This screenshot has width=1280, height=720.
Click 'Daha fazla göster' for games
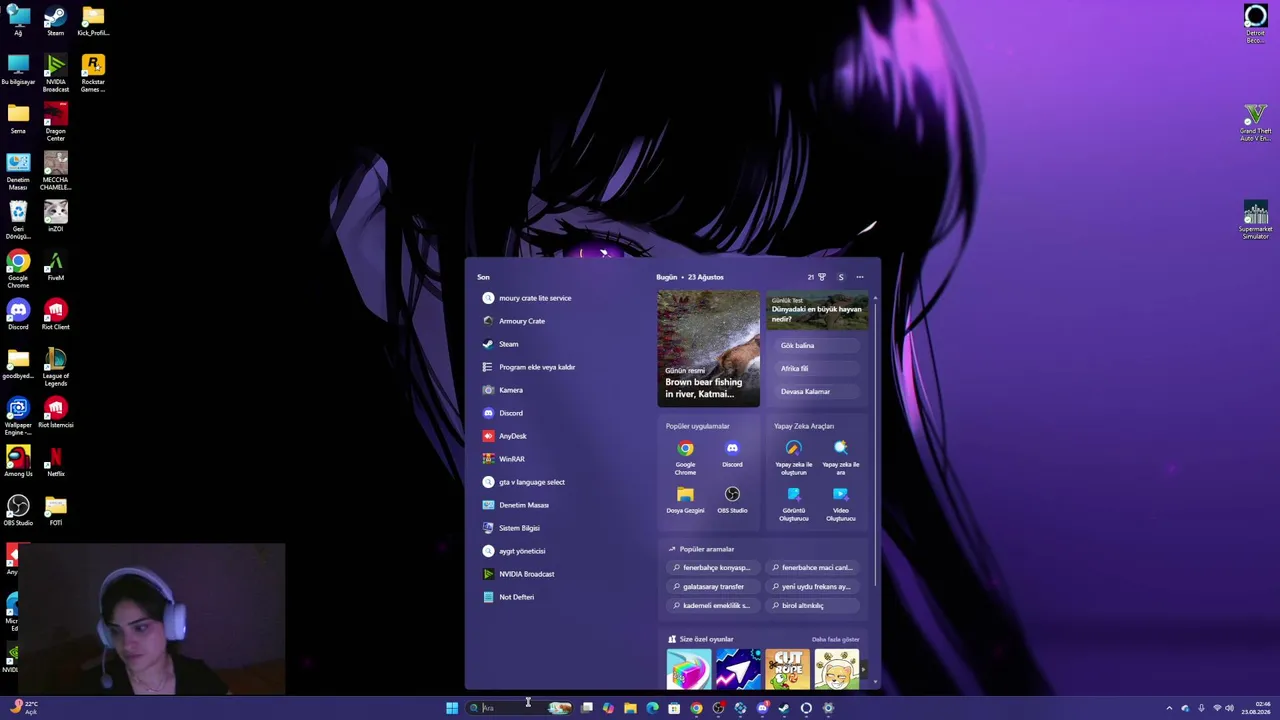click(835, 639)
